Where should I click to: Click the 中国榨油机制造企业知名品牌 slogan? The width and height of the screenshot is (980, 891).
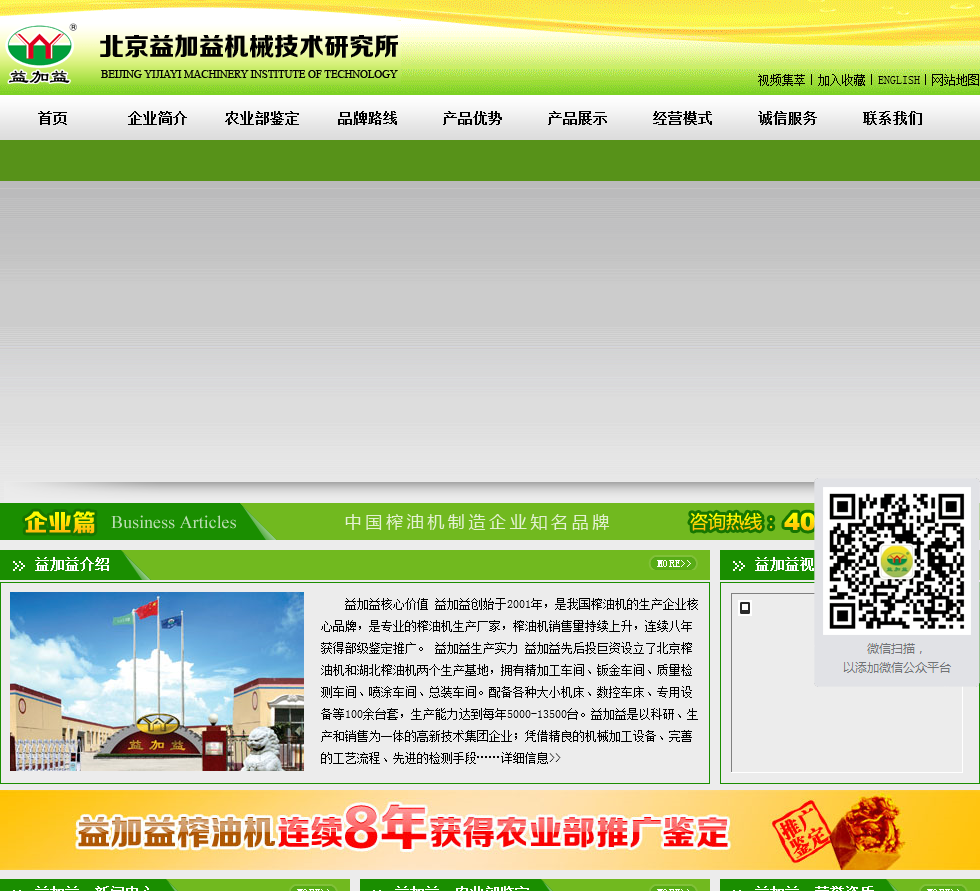coord(477,522)
